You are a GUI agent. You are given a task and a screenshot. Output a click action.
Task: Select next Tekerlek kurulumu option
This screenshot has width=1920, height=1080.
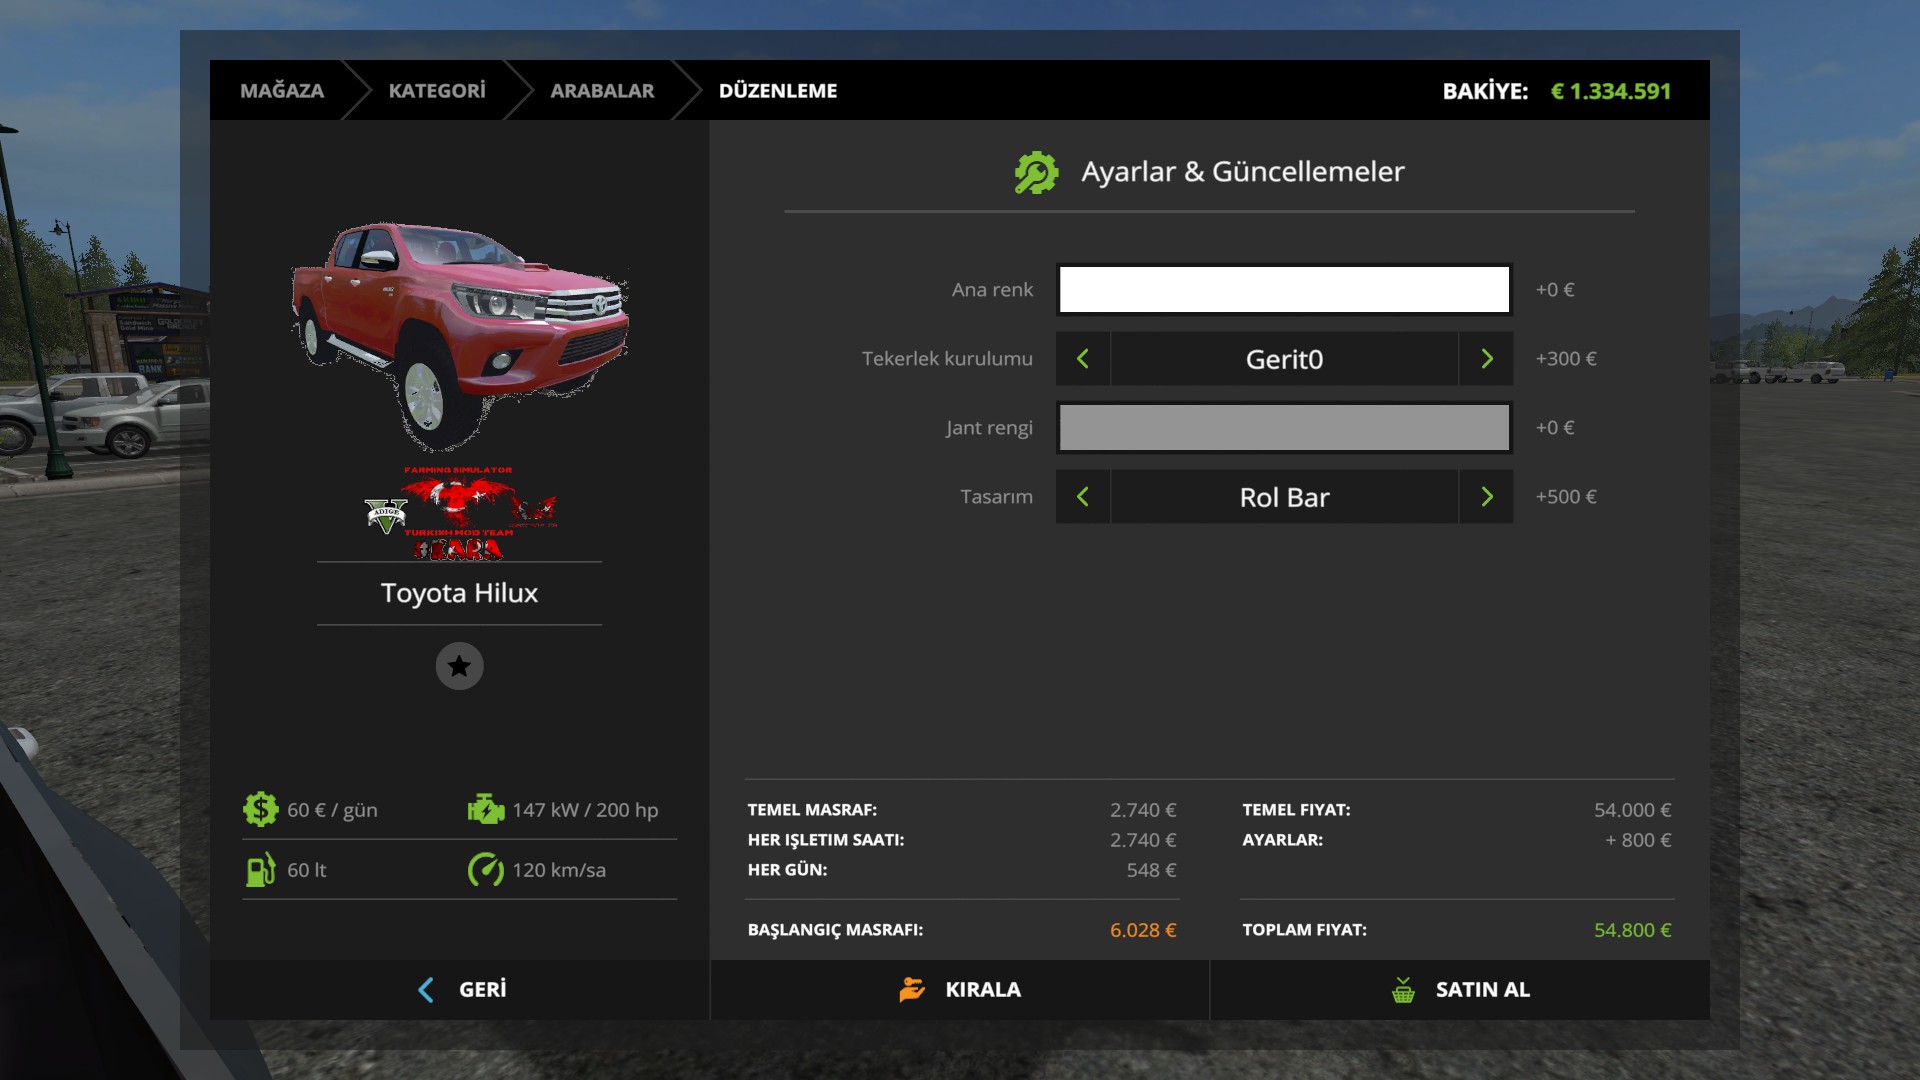[1487, 359]
